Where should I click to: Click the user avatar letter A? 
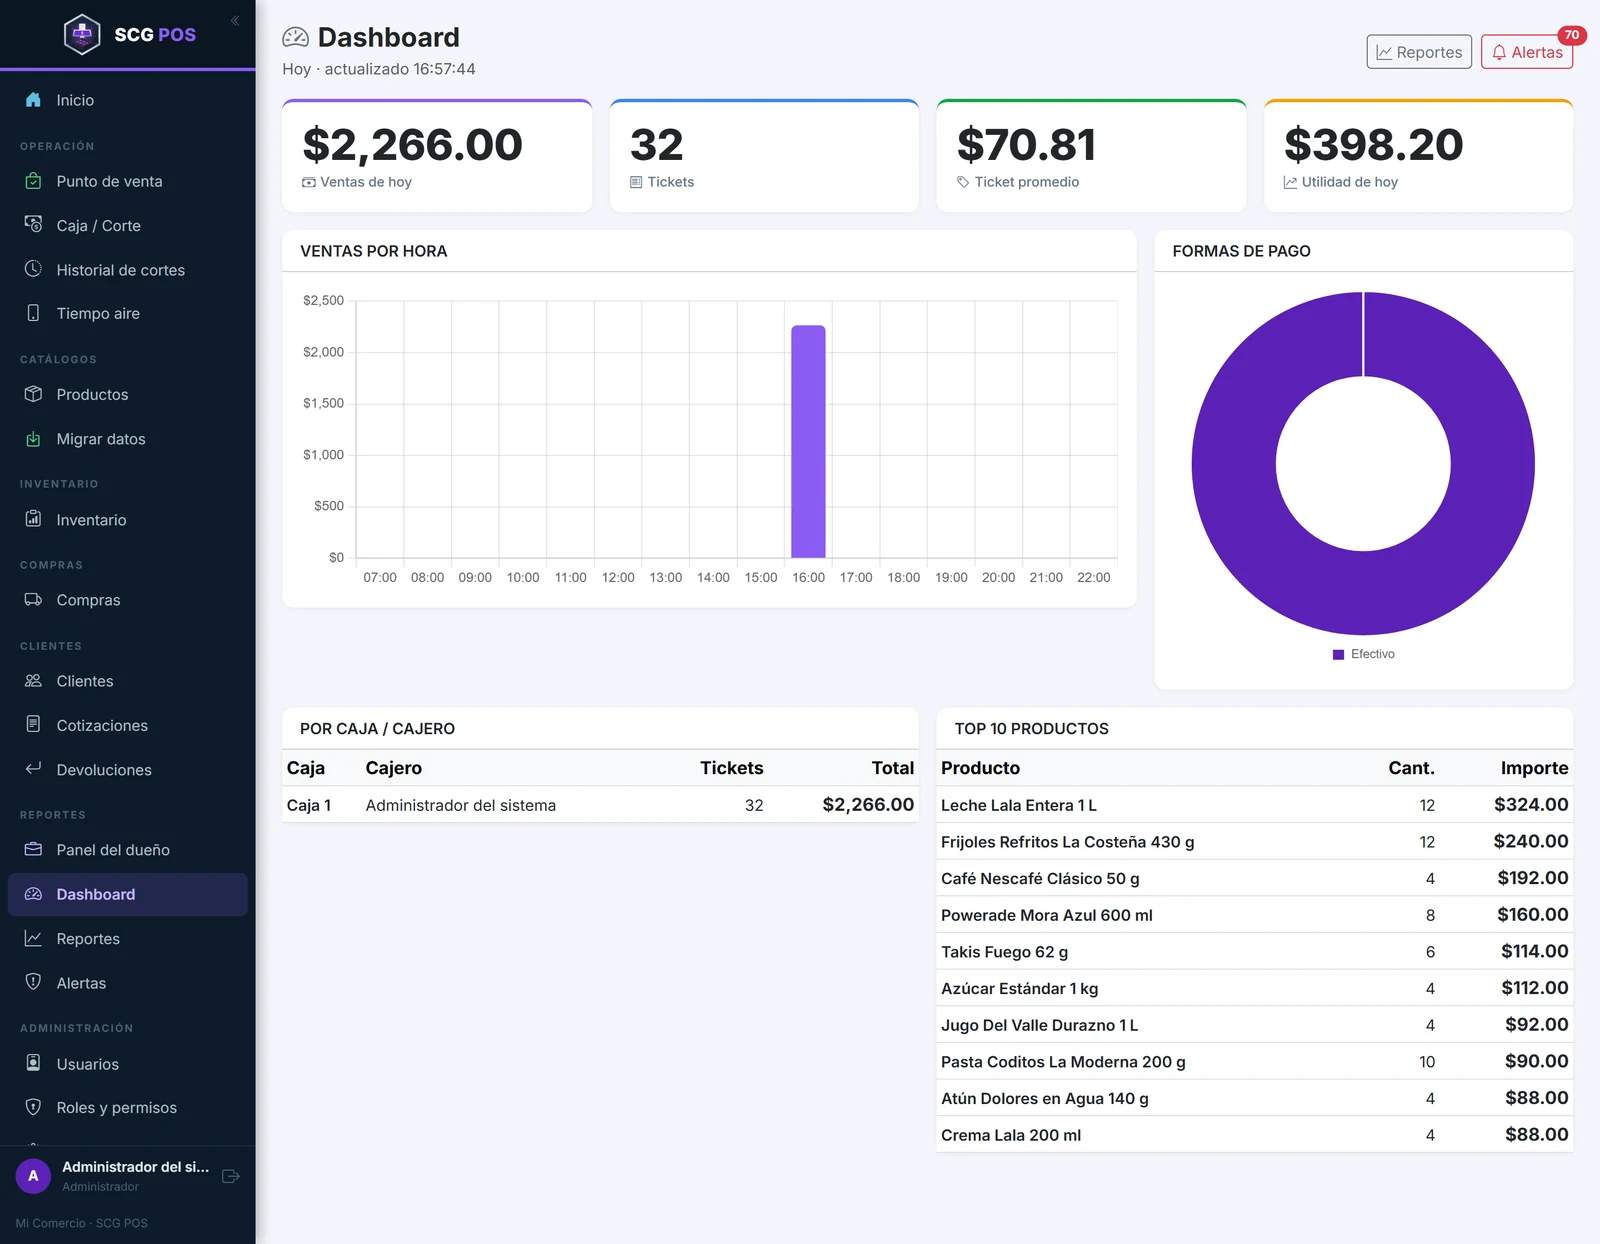pos(33,1176)
